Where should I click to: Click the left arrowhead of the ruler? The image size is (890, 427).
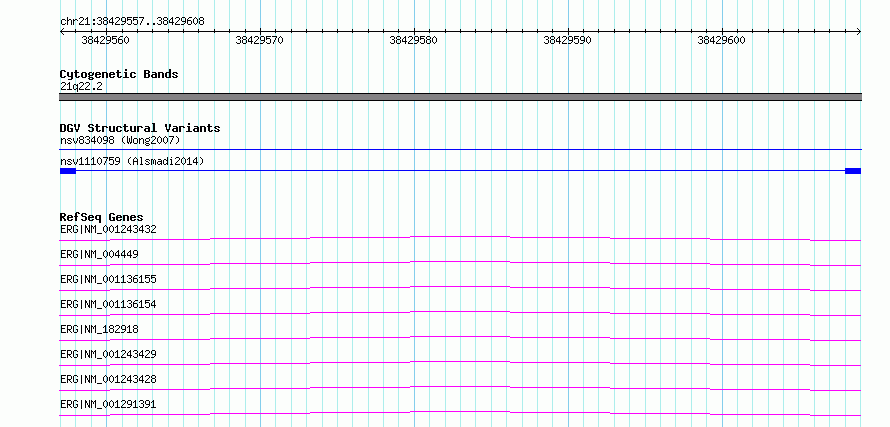62,32
